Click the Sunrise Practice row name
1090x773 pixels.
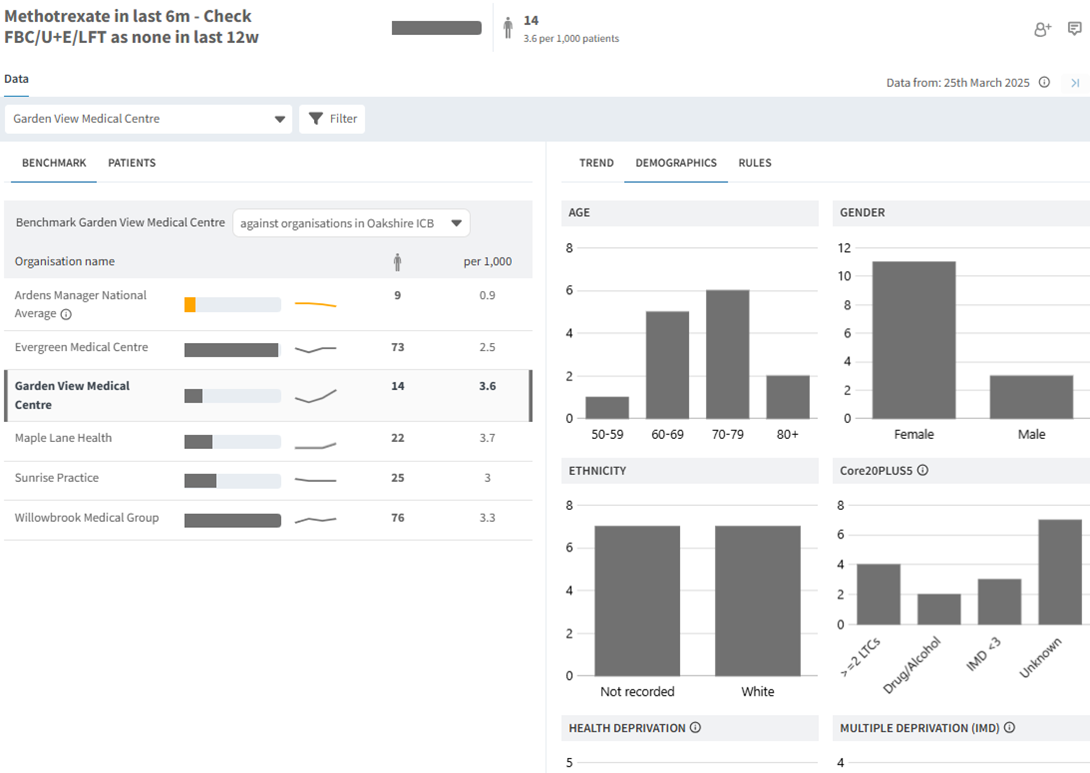[57, 478]
